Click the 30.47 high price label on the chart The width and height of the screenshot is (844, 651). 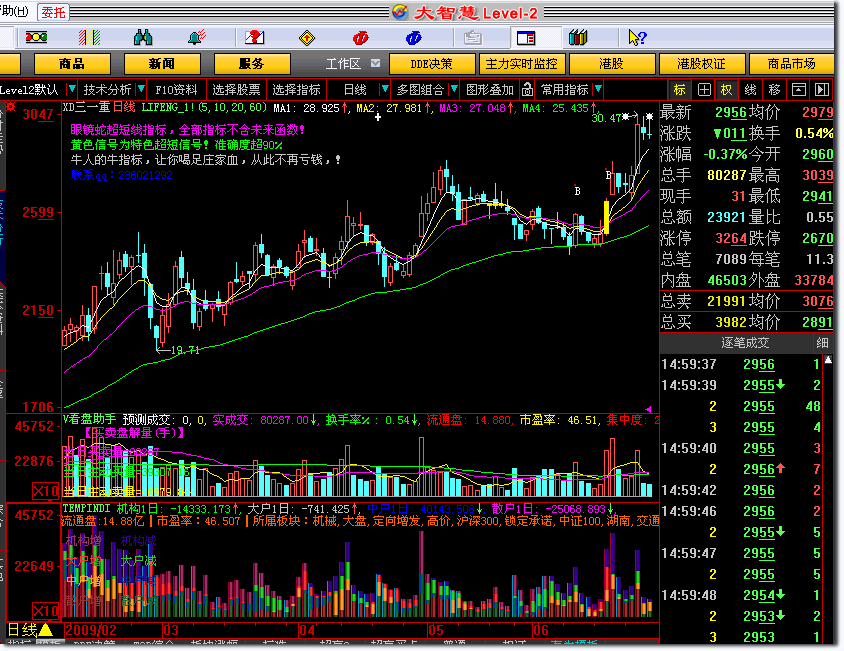click(x=607, y=117)
